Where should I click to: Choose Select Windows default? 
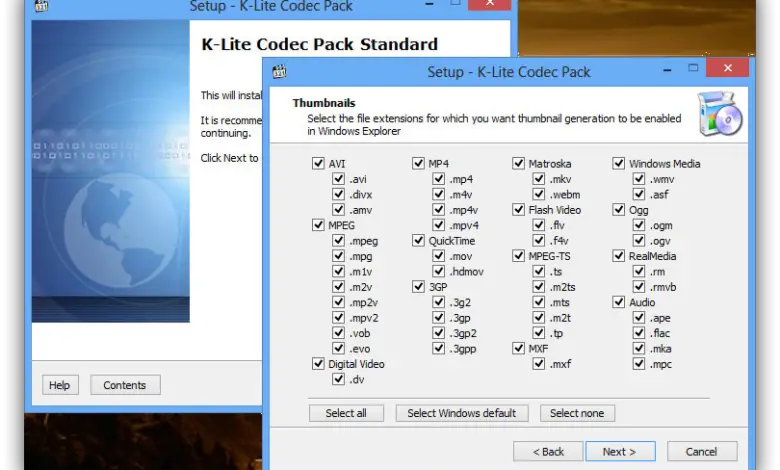(x=462, y=413)
